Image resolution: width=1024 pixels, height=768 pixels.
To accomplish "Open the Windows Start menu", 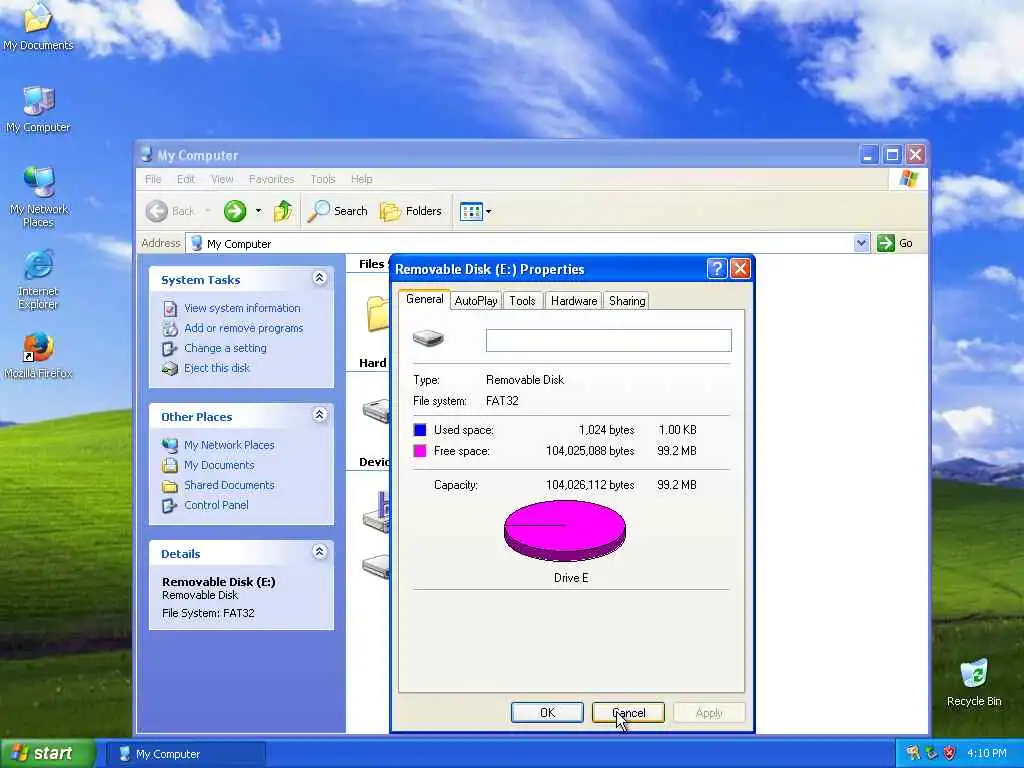I will point(47,753).
